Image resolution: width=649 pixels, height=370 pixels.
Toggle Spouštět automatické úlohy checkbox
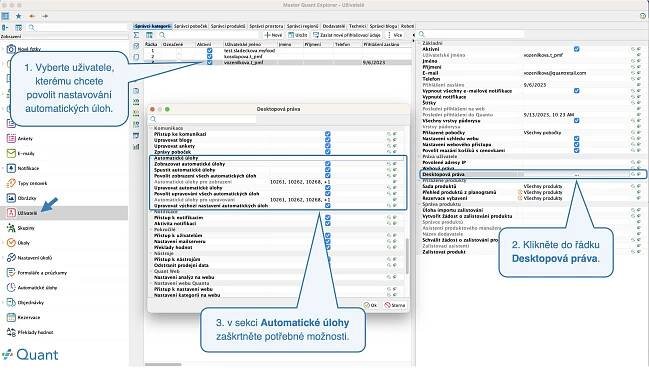click(x=328, y=170)
